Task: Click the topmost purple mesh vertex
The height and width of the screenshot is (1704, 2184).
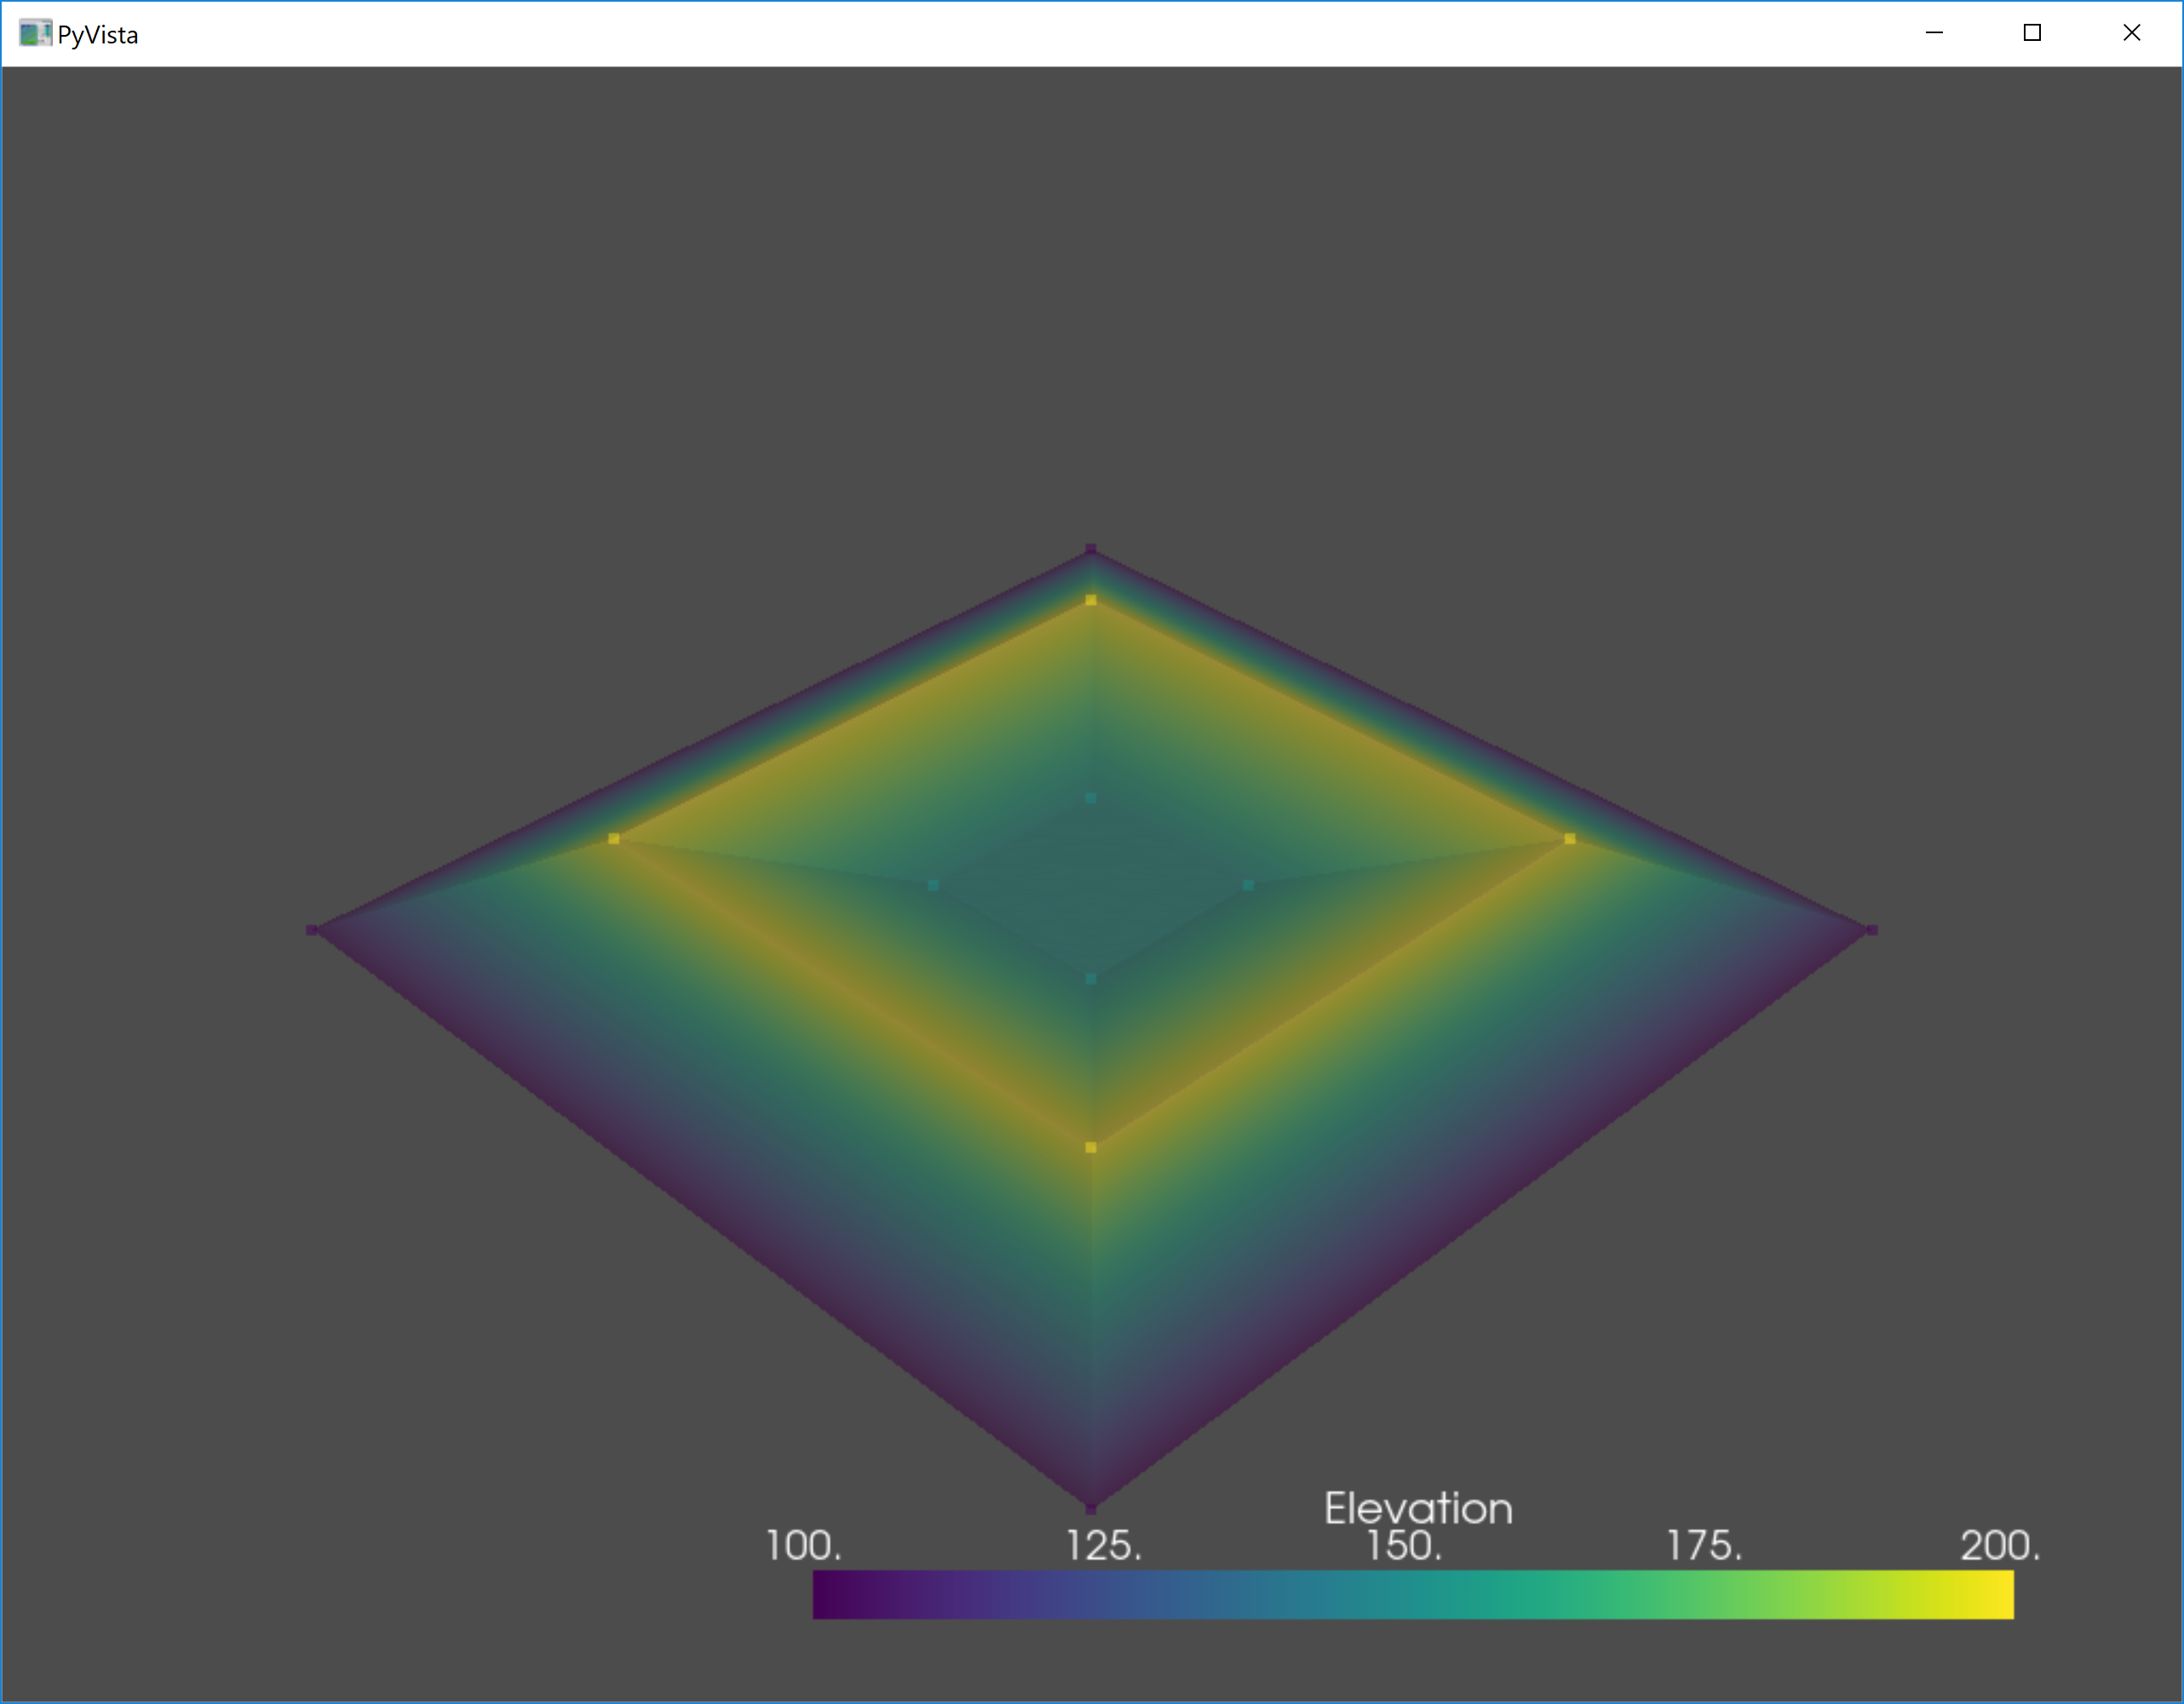Action: point(1091,549)
